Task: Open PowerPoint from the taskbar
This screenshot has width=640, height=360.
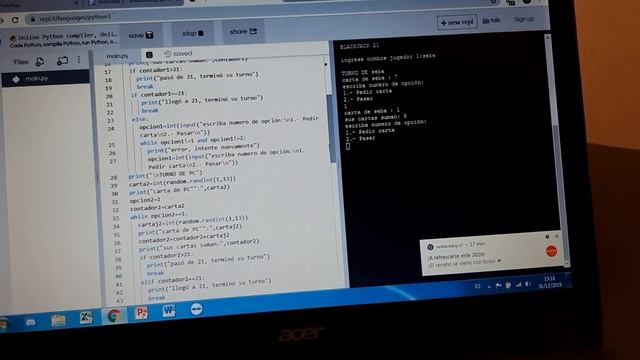Action: tap(141, 313)
